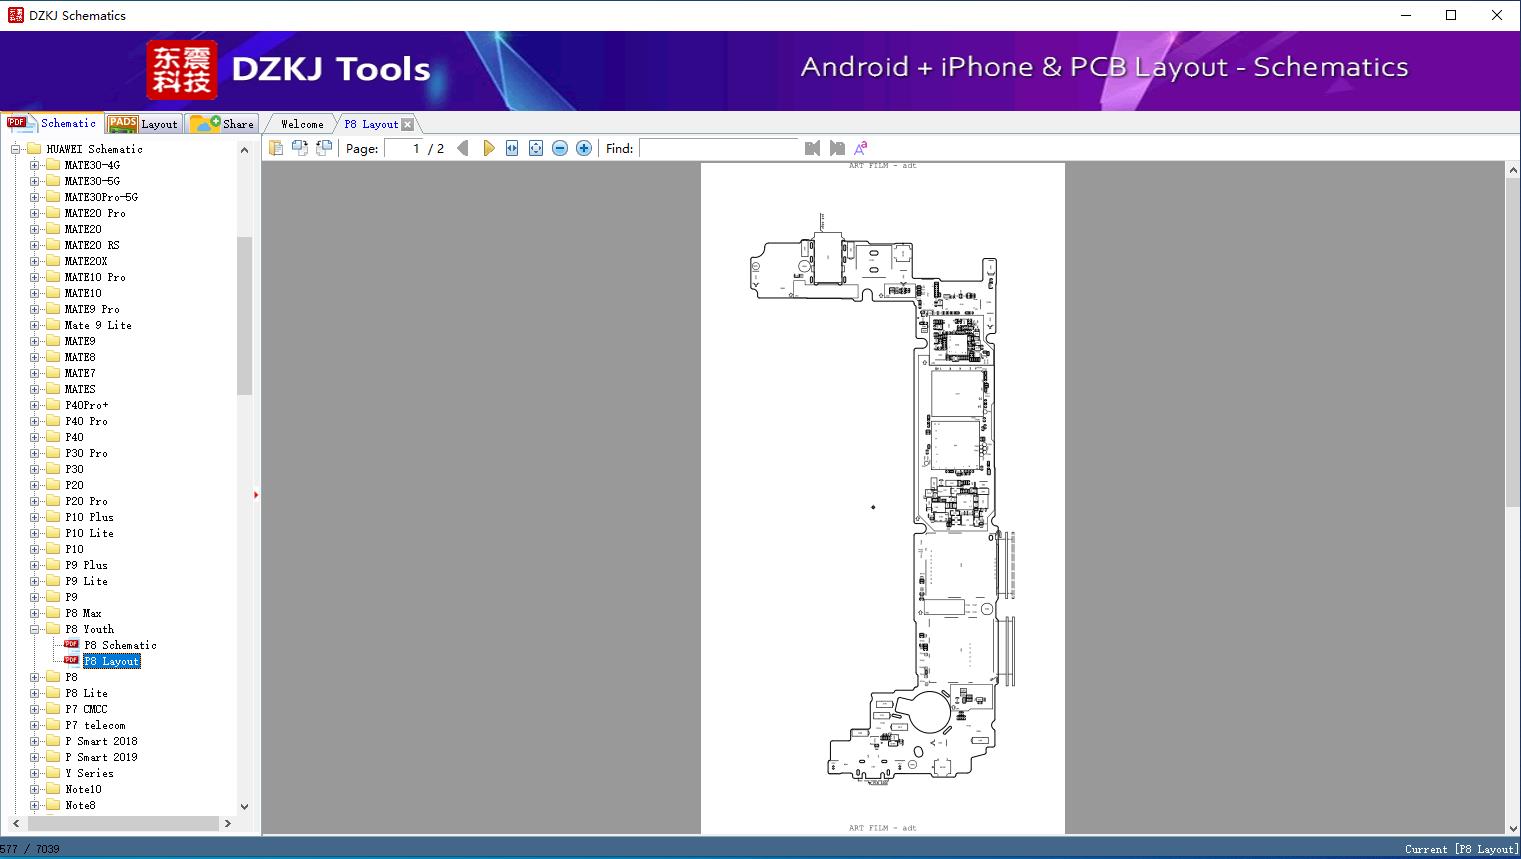Expand the MATE30-4G folder
The width and height of the screenshot is (1521, 859).
34,165
